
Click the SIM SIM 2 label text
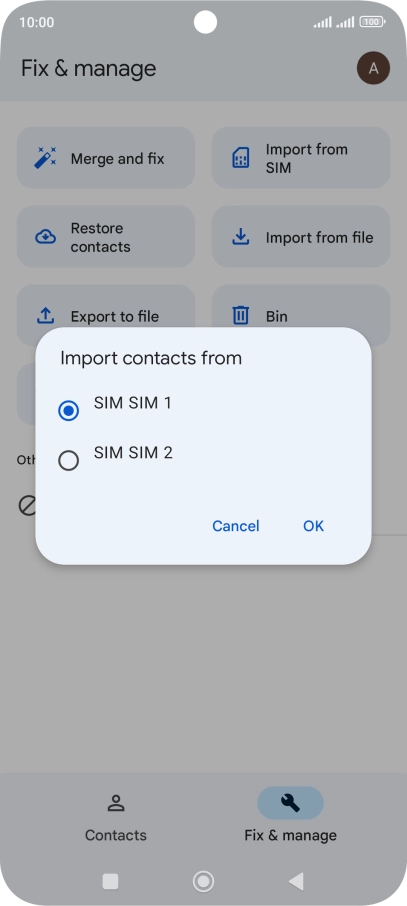click(134, 452)
